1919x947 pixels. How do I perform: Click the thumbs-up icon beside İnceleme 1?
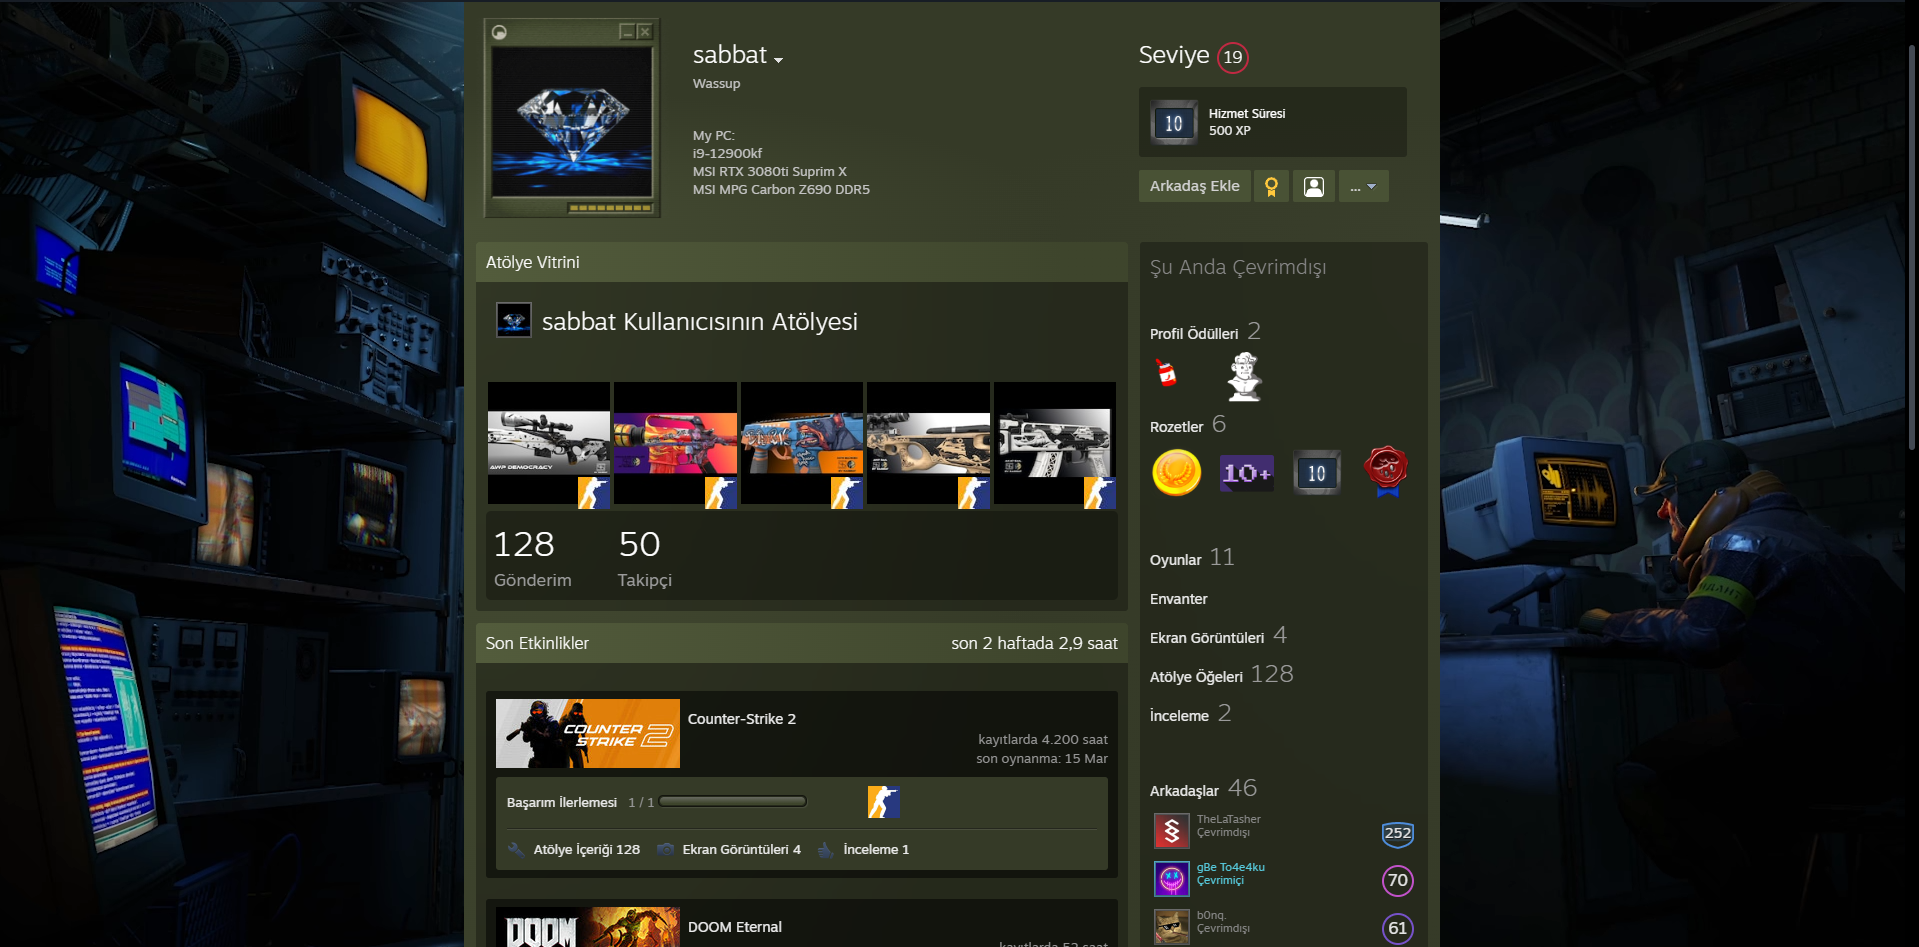click(x=826, y=850)
